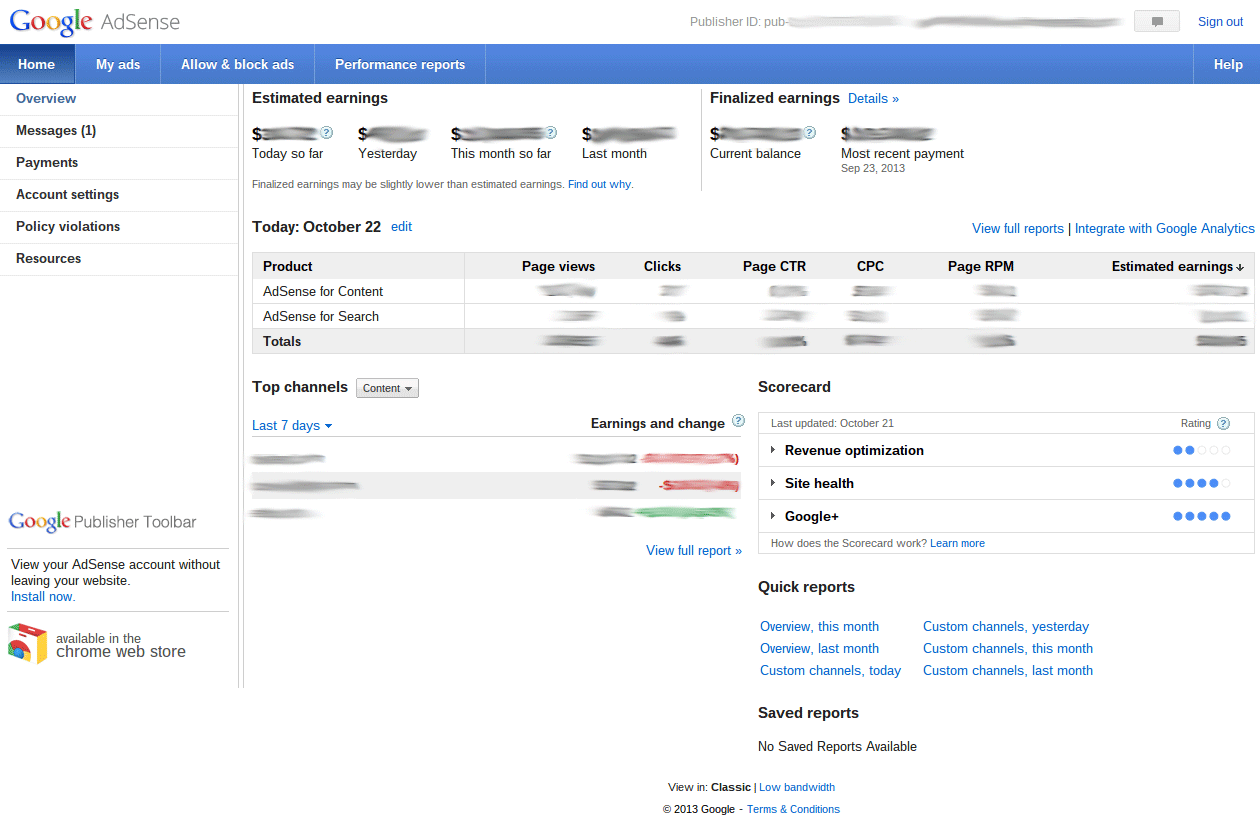Click help icon beside Earnings and change
This screenshot has width=1260, height=840.
click(738, 421)
